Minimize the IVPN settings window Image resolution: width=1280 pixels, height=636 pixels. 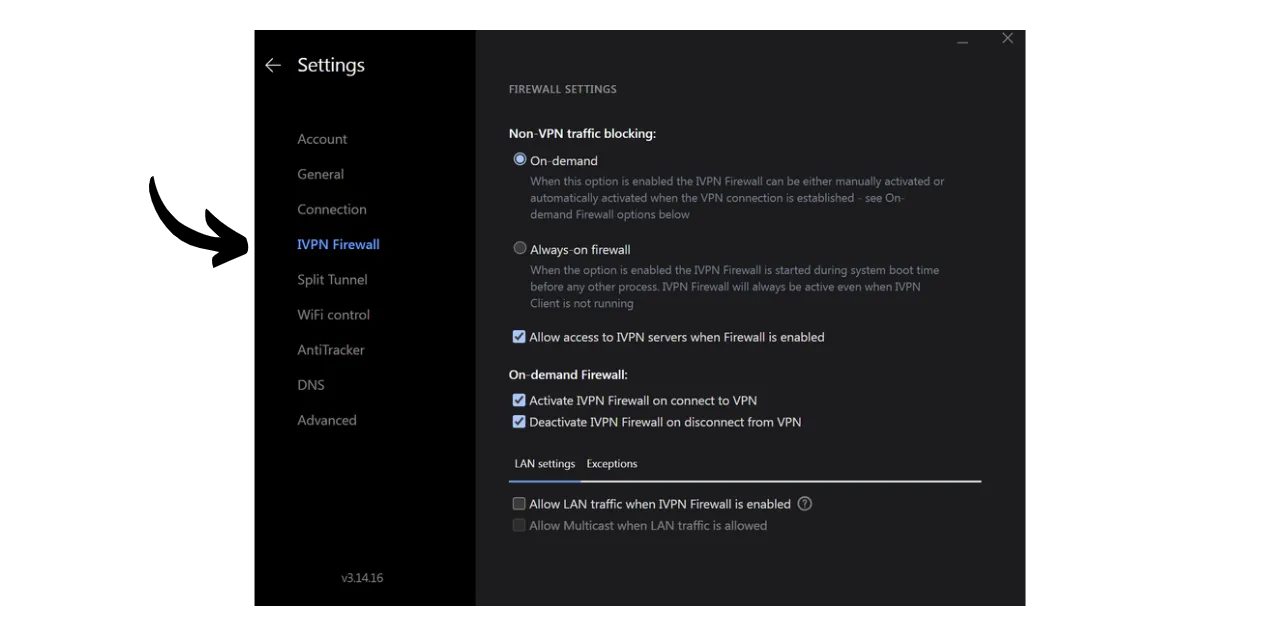click(962, 40)
